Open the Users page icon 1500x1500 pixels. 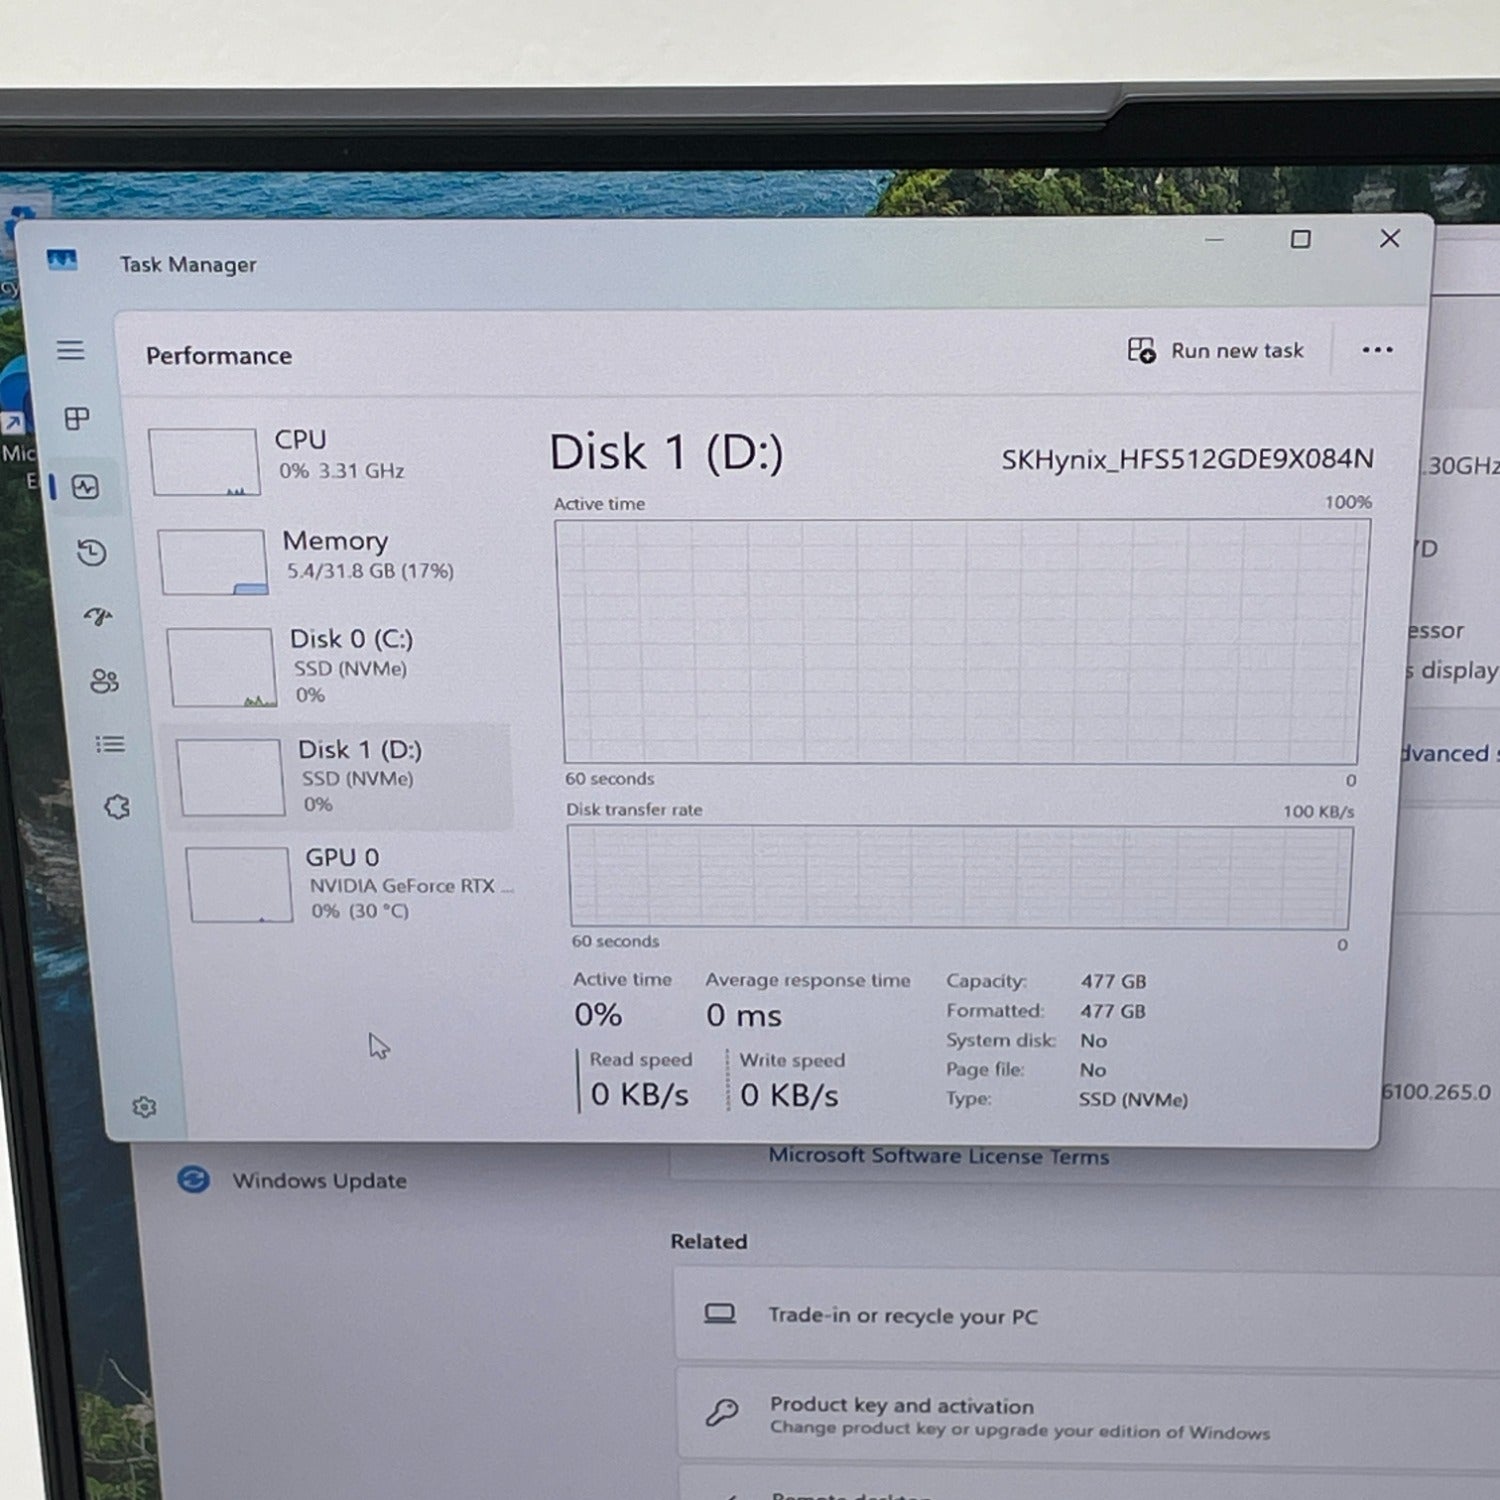coord(104,681)
